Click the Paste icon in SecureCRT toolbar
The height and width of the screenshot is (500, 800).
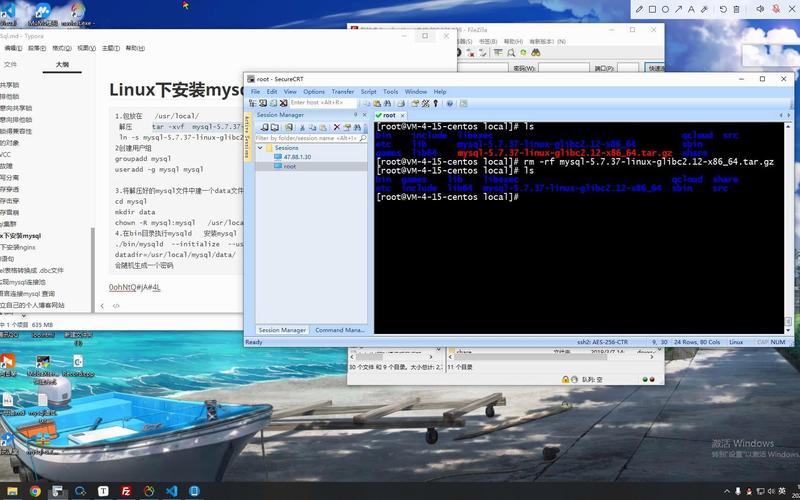377,103
